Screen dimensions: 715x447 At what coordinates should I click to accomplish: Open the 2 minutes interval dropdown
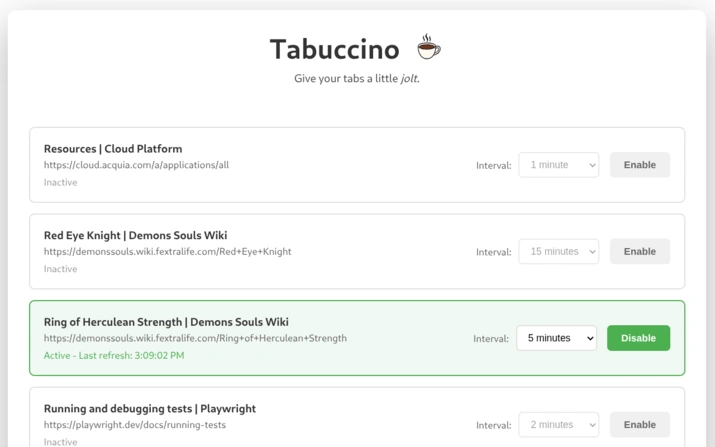[558, 425]
